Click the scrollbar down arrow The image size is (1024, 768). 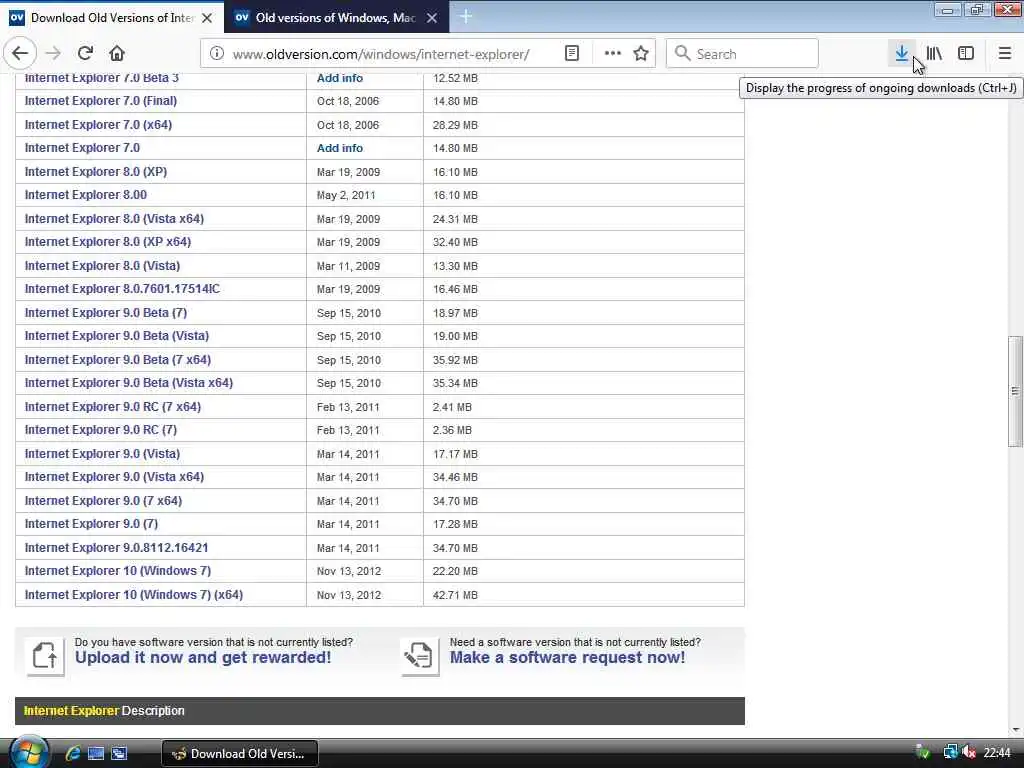pyautogui.click(x=1016, y=730)
